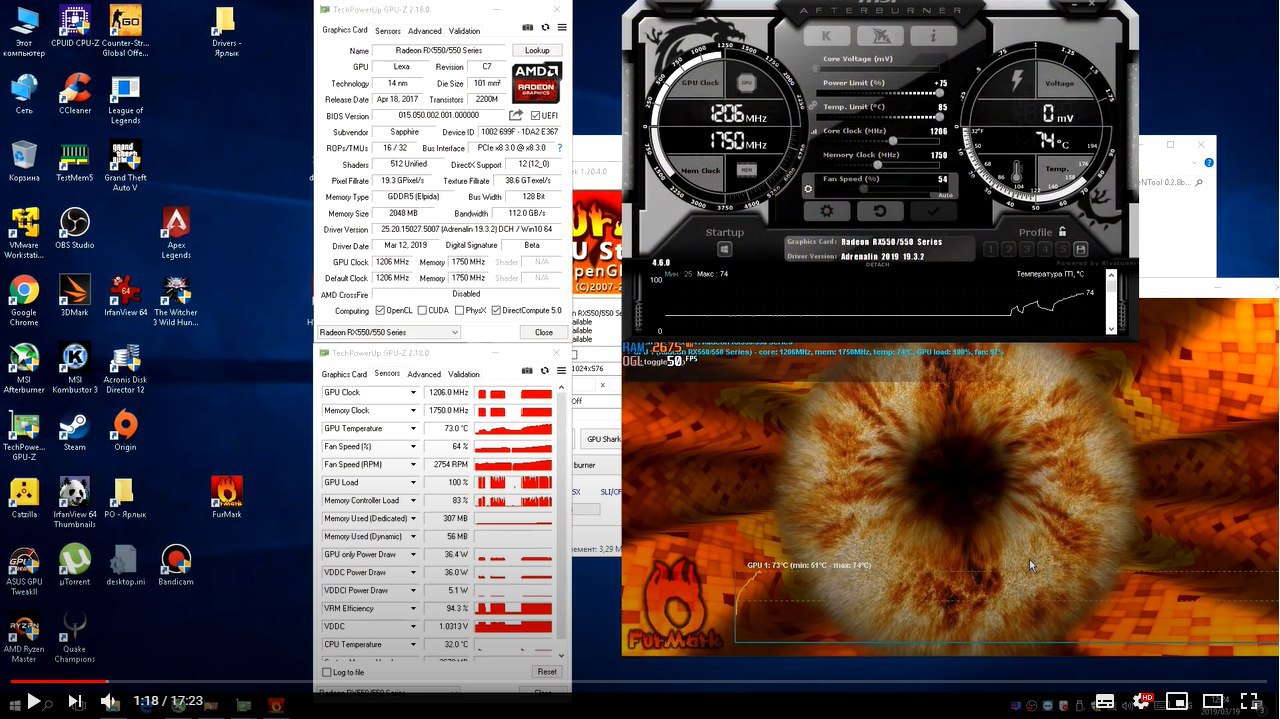Enable Log to file checkbox
This screenshot has width=1280, height=719.
[x=327, y=672]
